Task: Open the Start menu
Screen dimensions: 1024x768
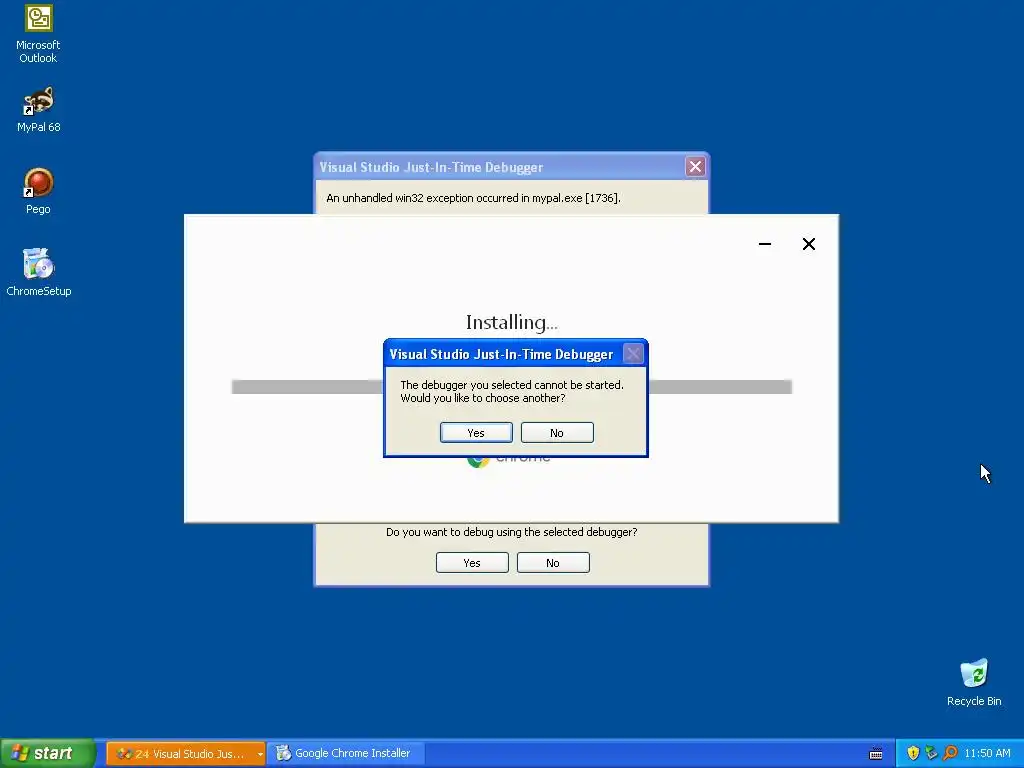Action: 48,753
